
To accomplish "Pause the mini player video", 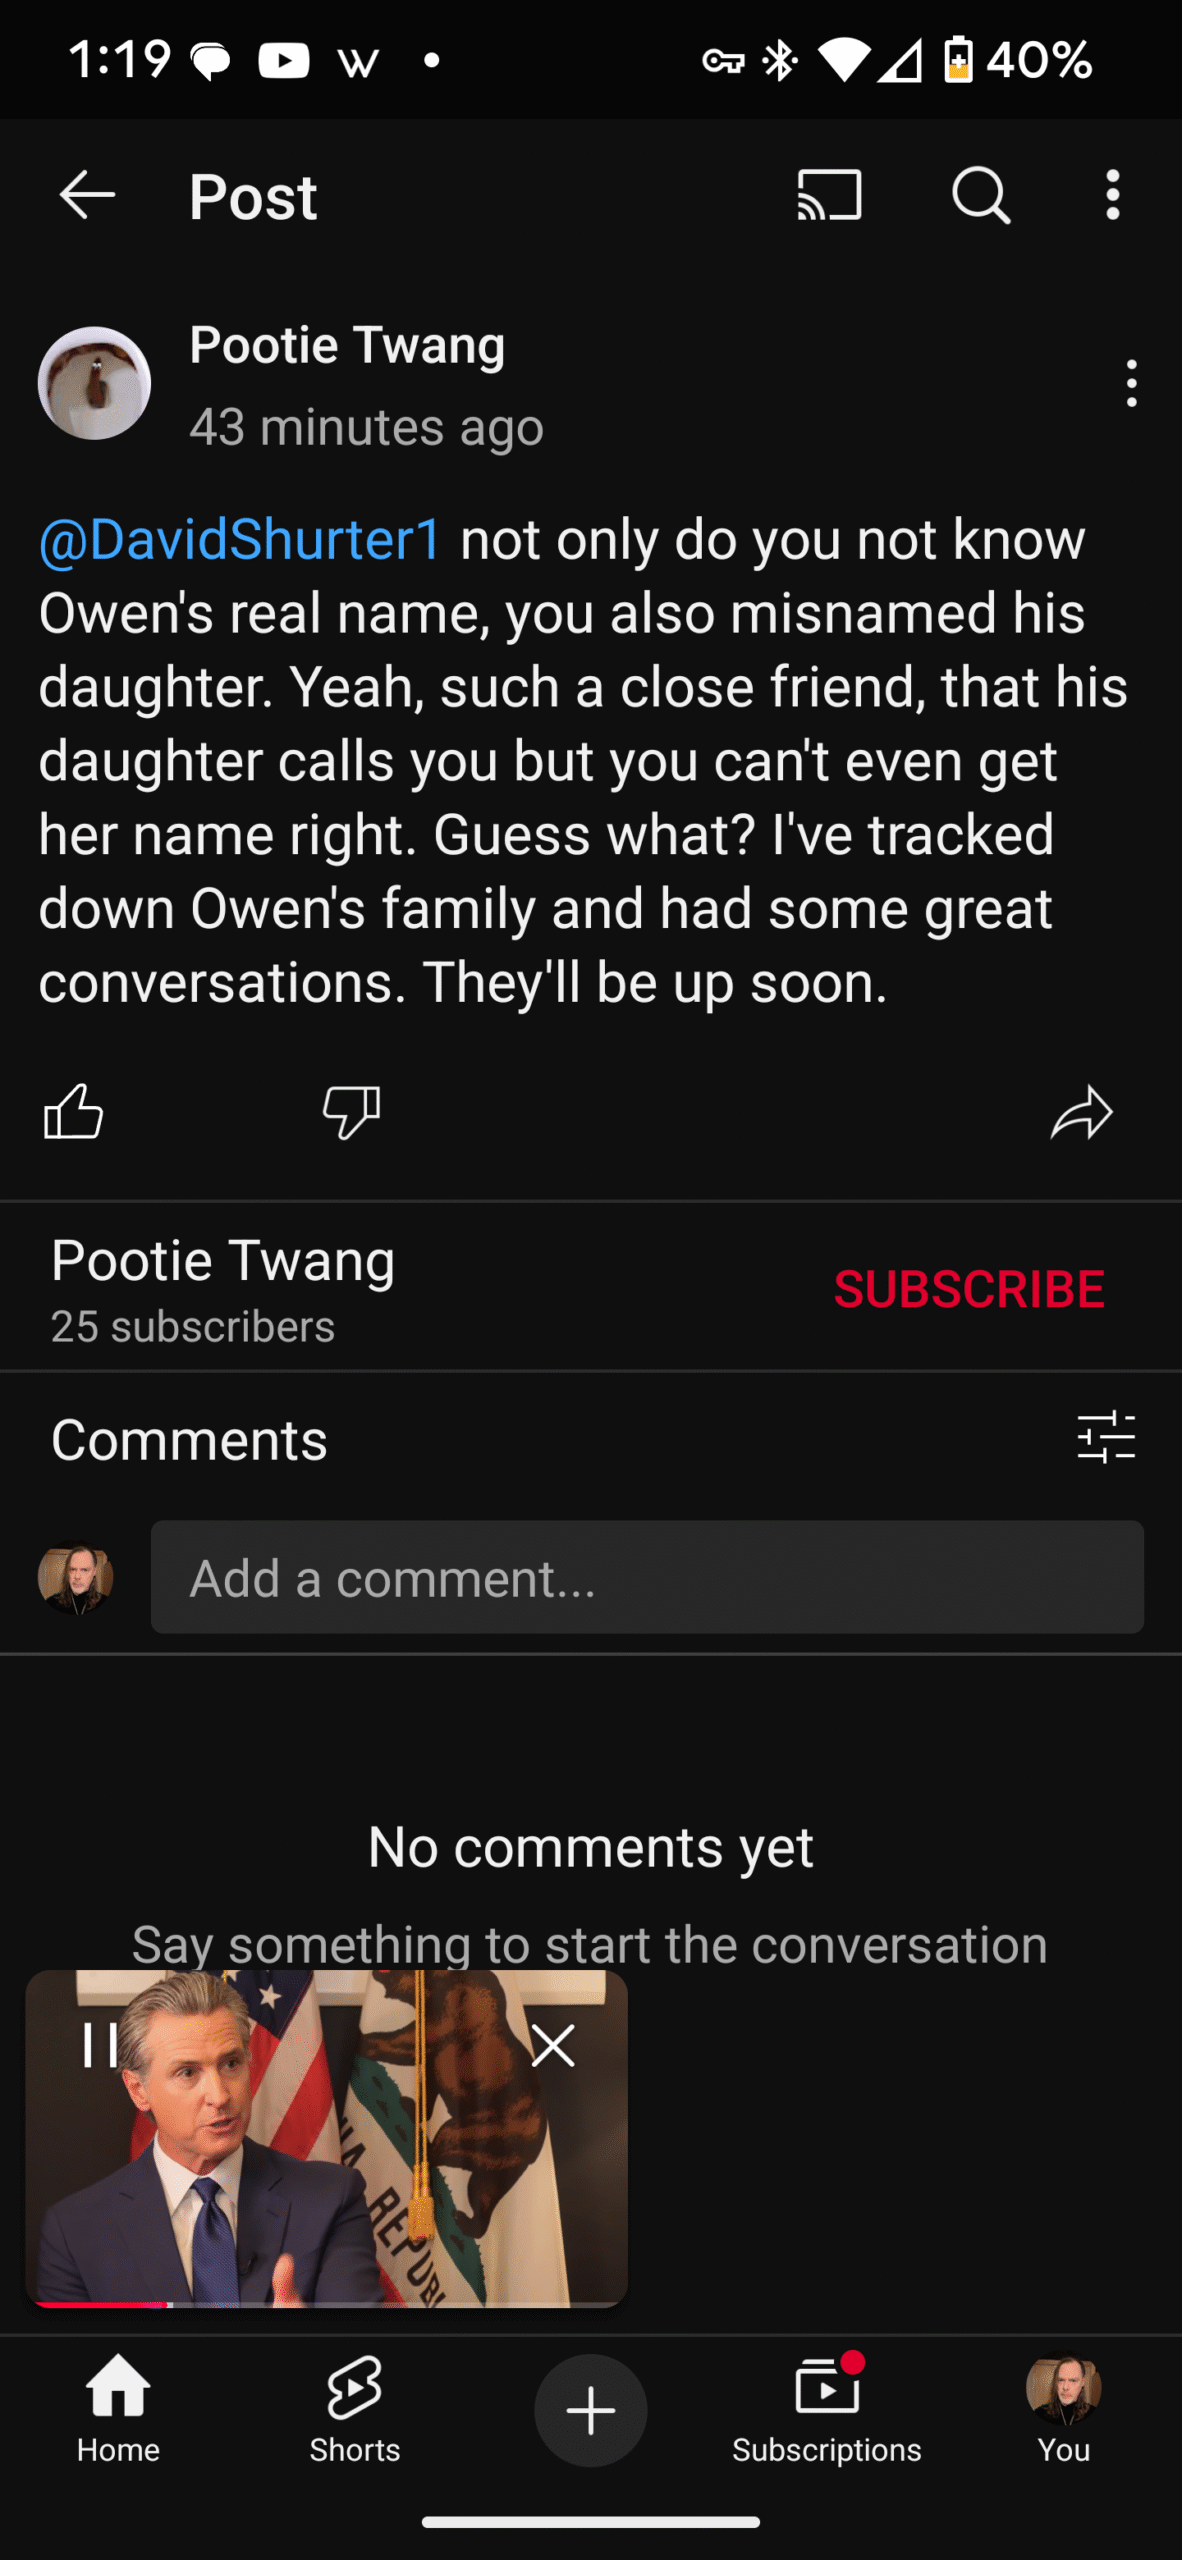I will pyautogui.click(x=100, y=2045).
